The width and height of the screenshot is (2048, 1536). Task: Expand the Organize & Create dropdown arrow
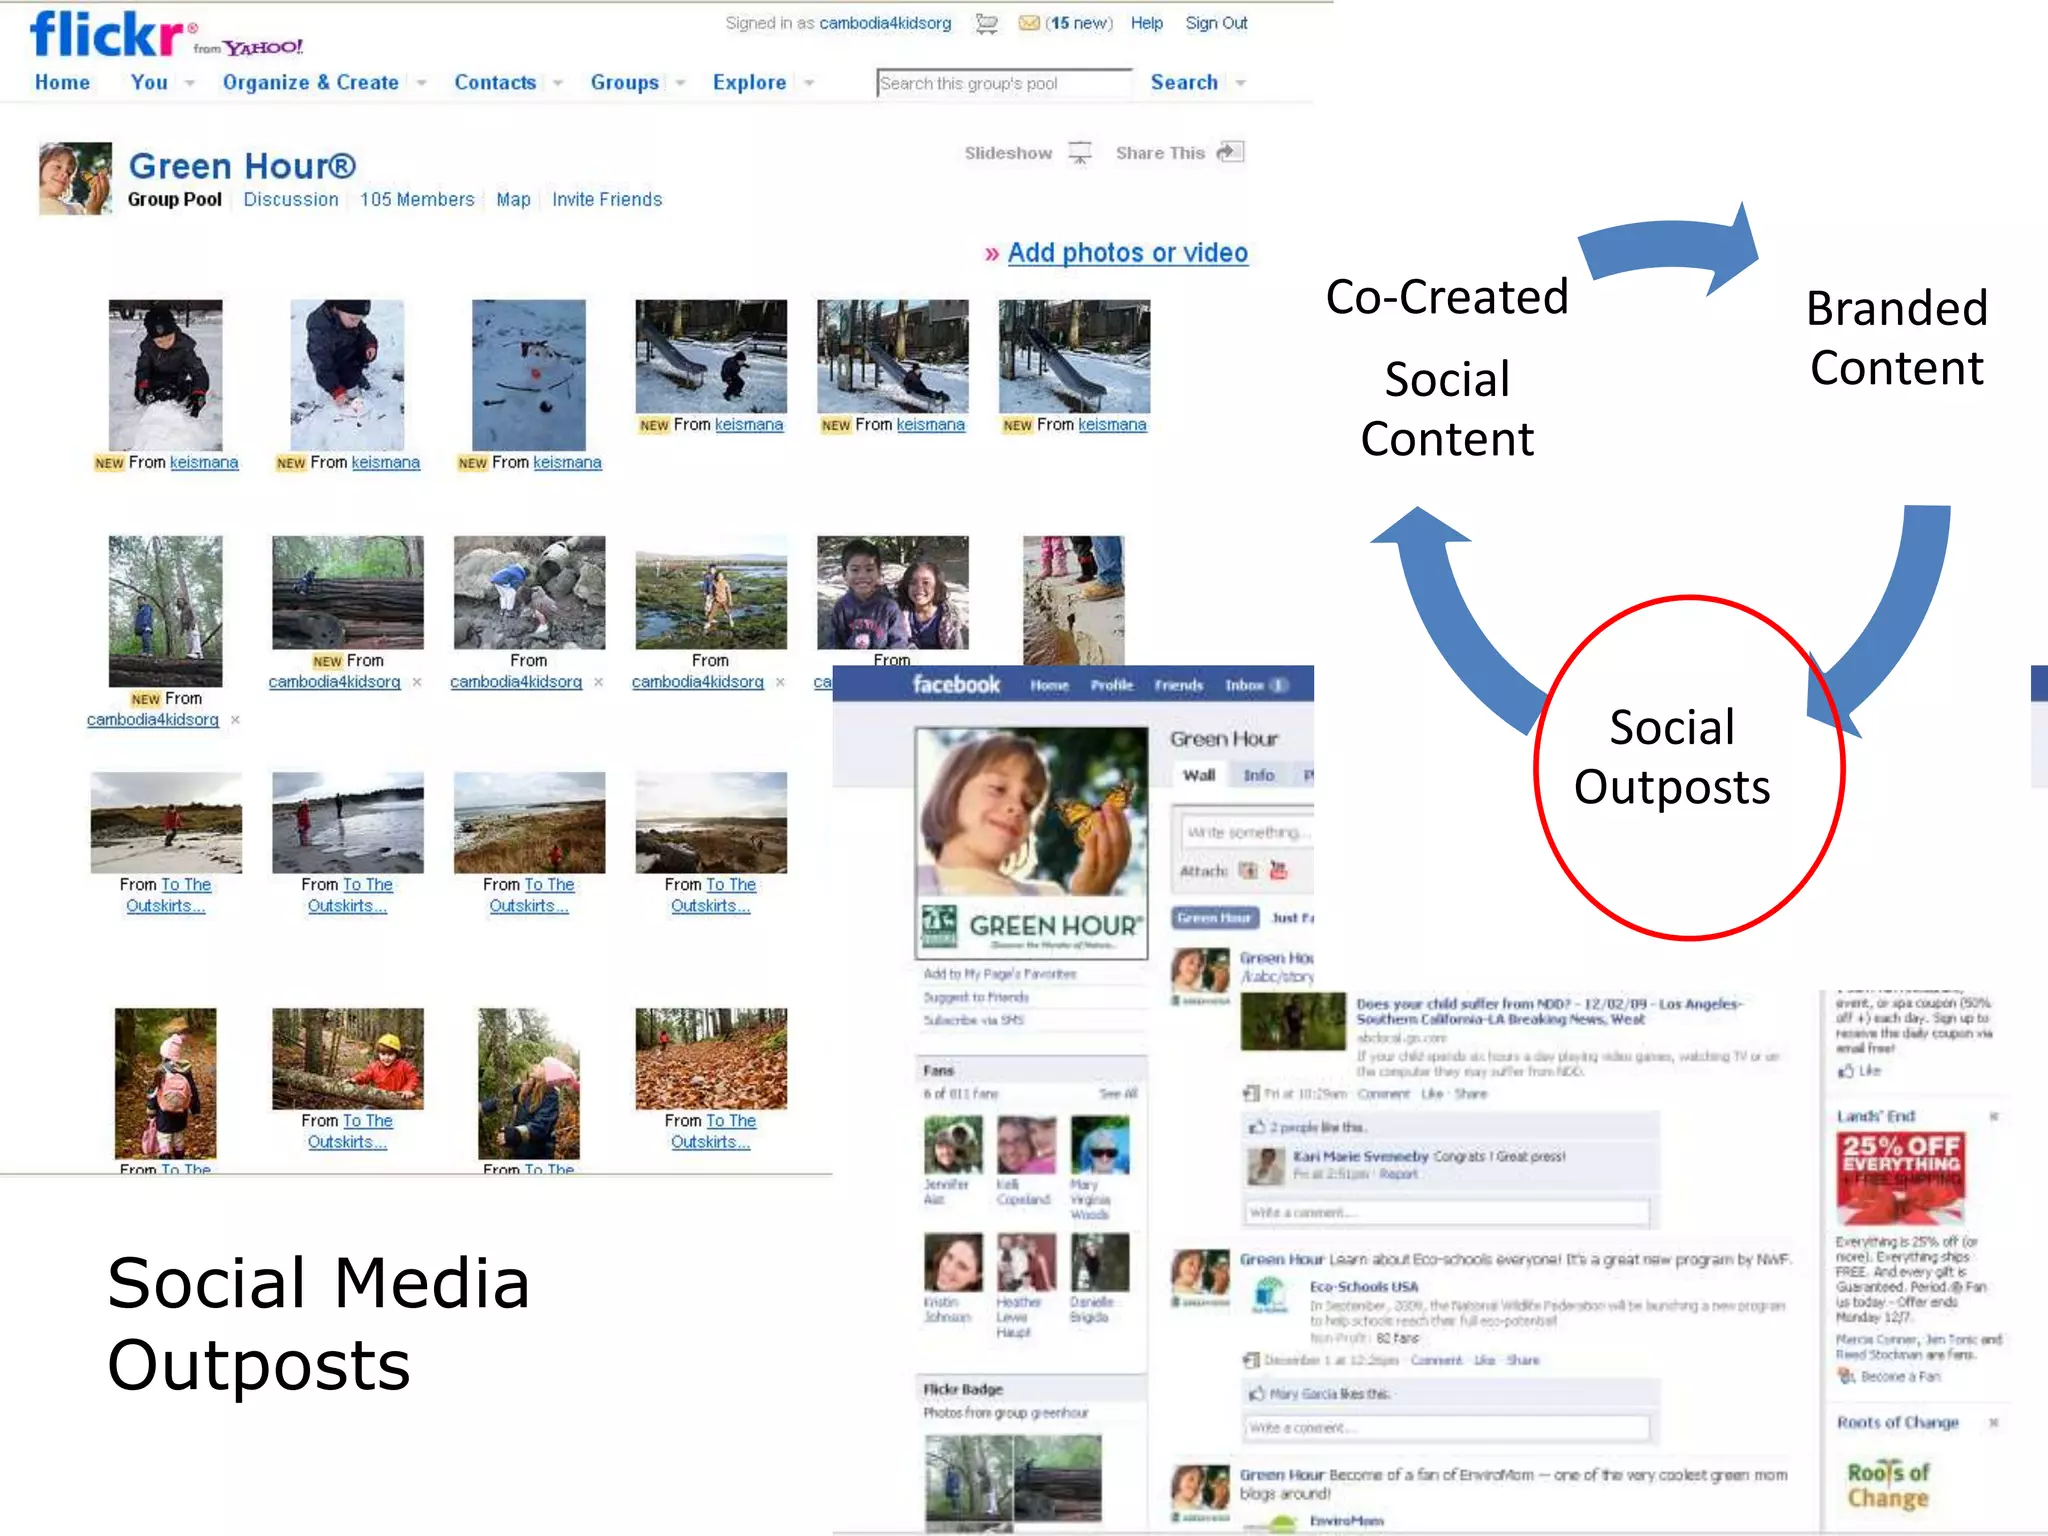point(422,84)
